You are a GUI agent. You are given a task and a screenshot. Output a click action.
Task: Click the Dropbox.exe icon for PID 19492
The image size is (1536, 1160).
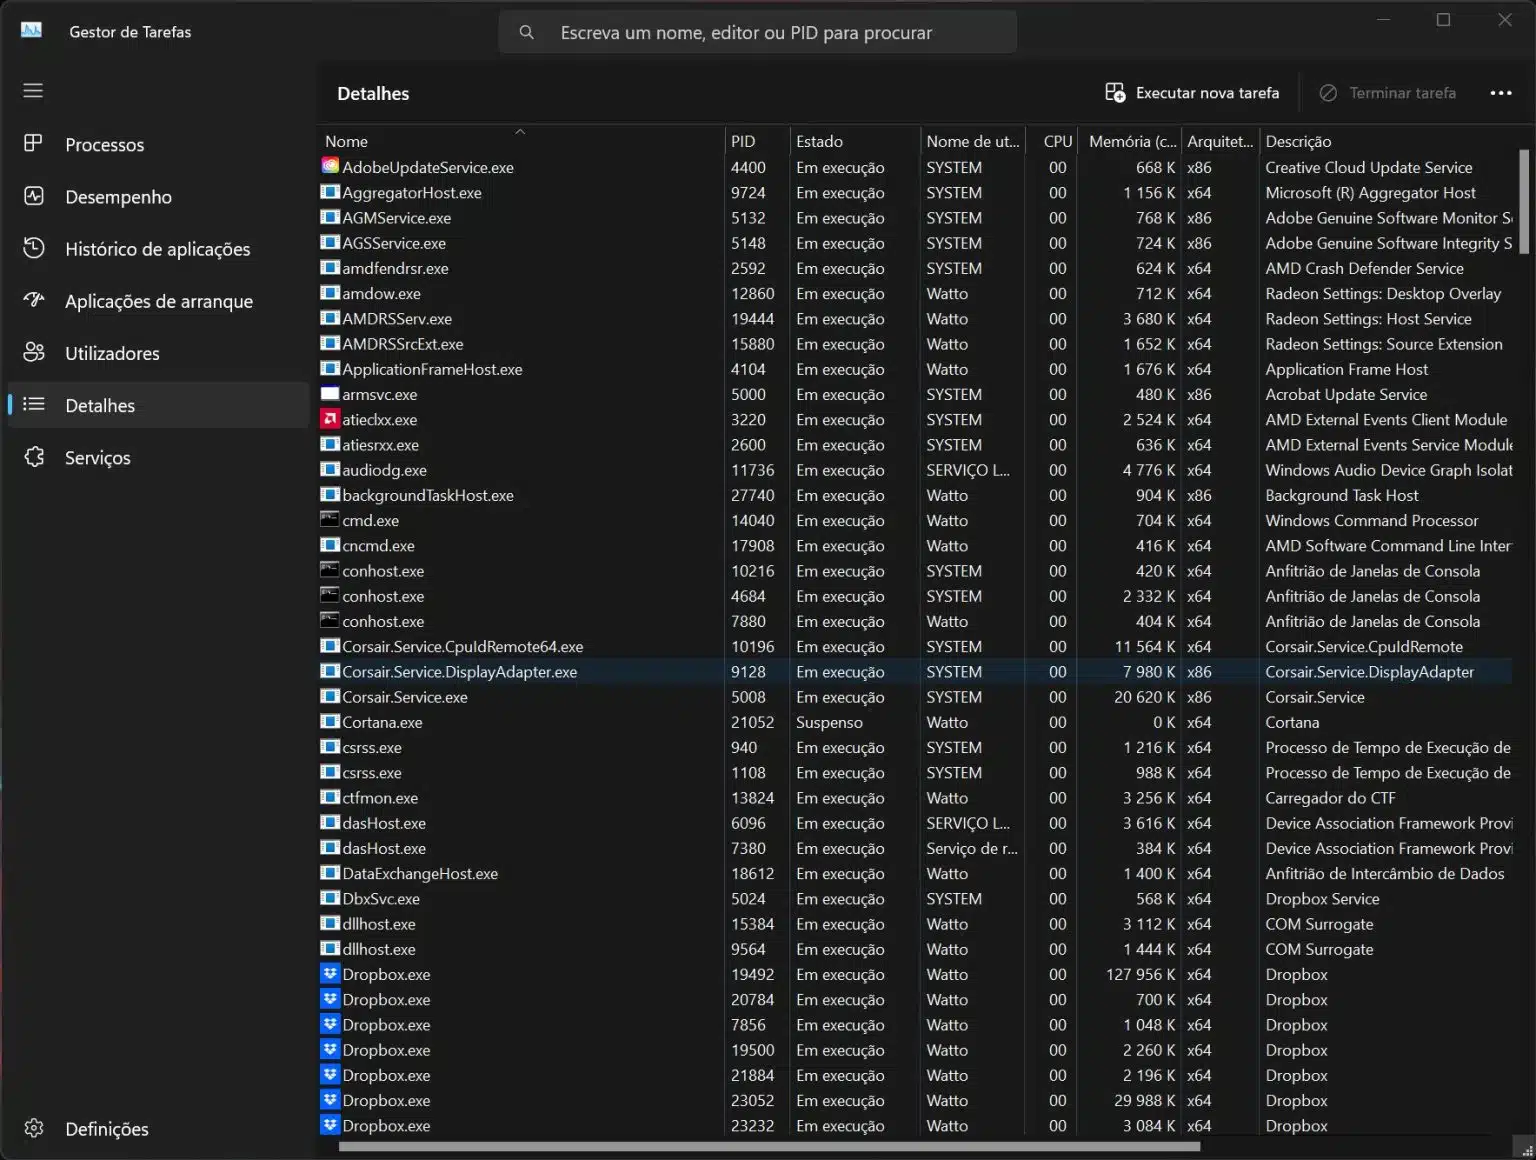click(330, 973)
